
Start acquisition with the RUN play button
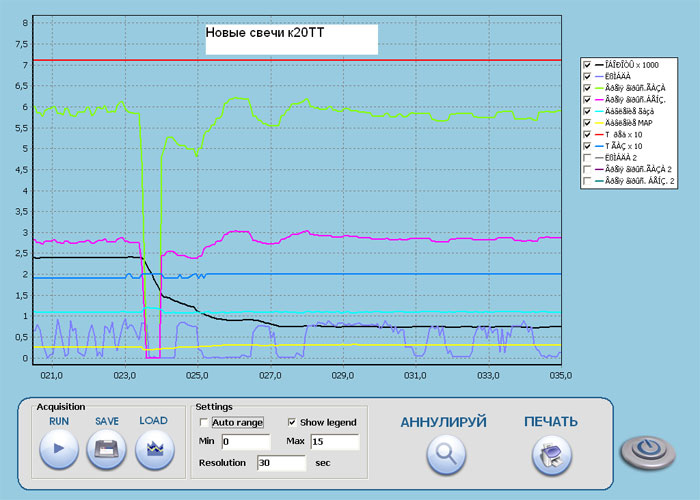coord(59,449)
